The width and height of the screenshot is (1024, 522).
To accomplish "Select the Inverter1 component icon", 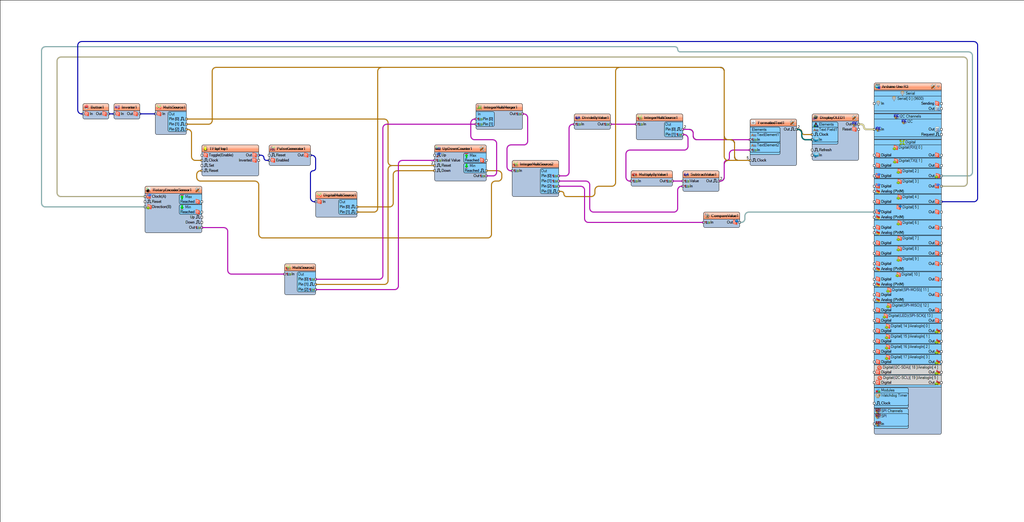I will [118, 106].
